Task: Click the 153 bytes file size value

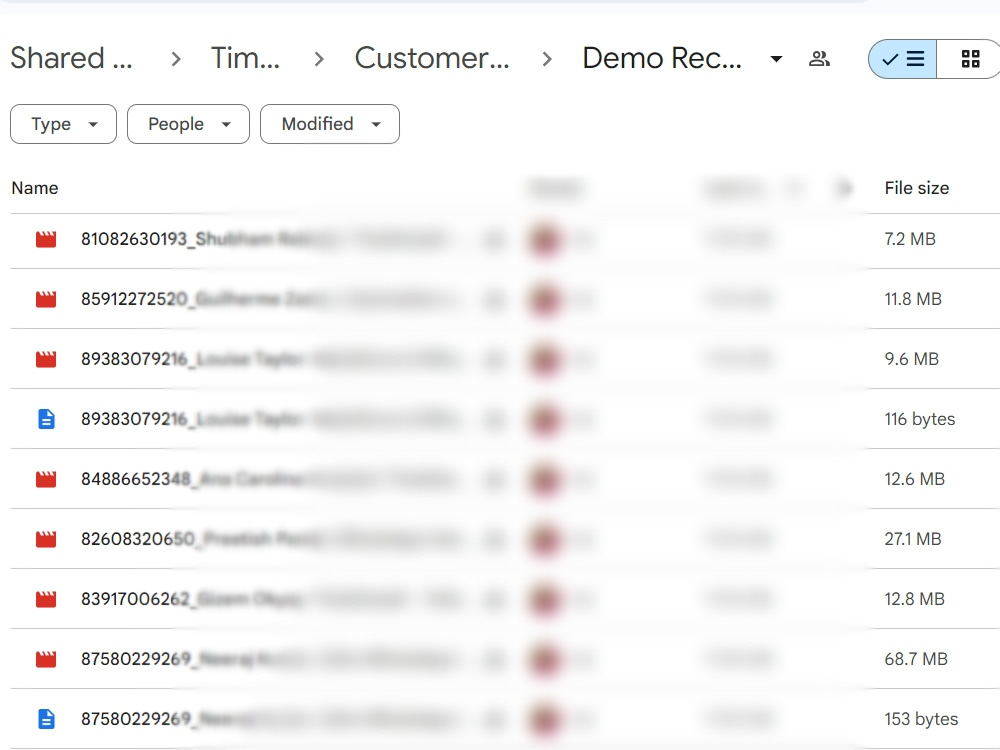Action: 921,719
